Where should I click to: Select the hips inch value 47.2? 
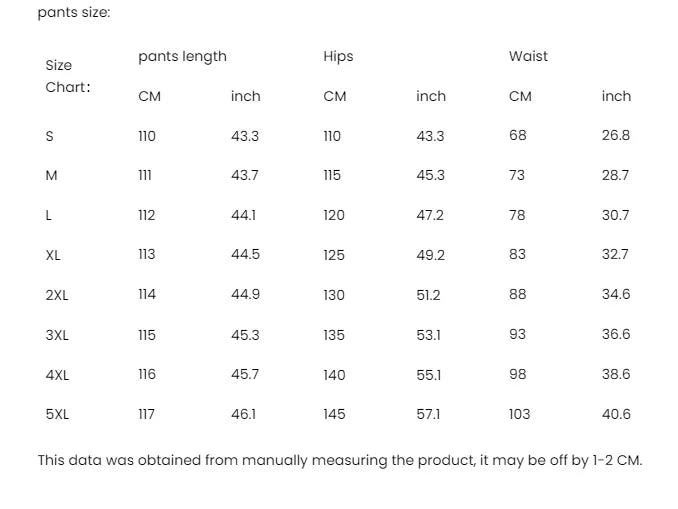(430, 215)
